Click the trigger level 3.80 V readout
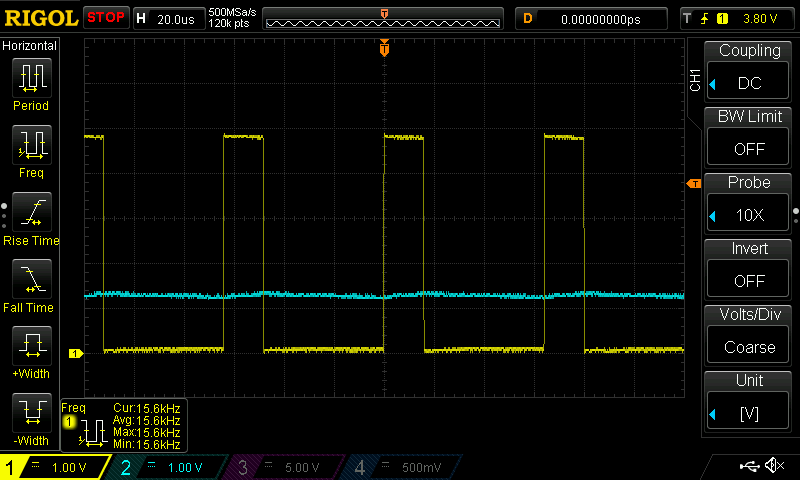This screenshot has width=800, height=480. coord(760,19)
